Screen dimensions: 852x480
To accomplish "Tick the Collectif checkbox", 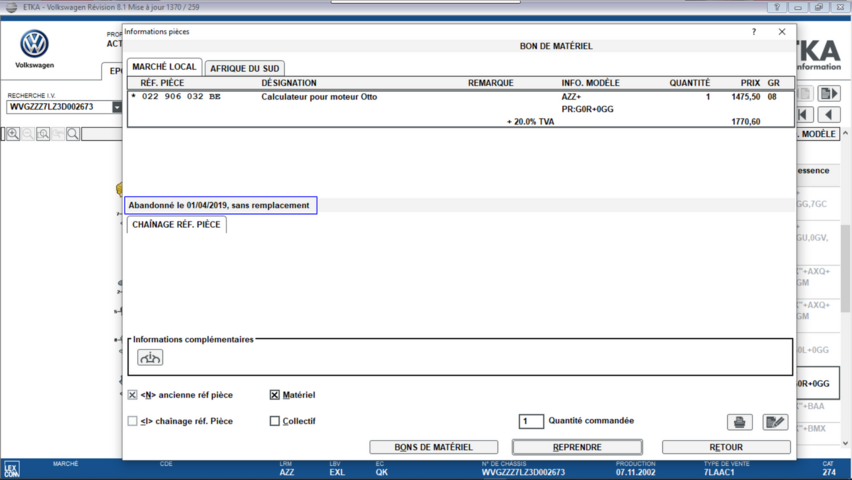I will [275, 421].
